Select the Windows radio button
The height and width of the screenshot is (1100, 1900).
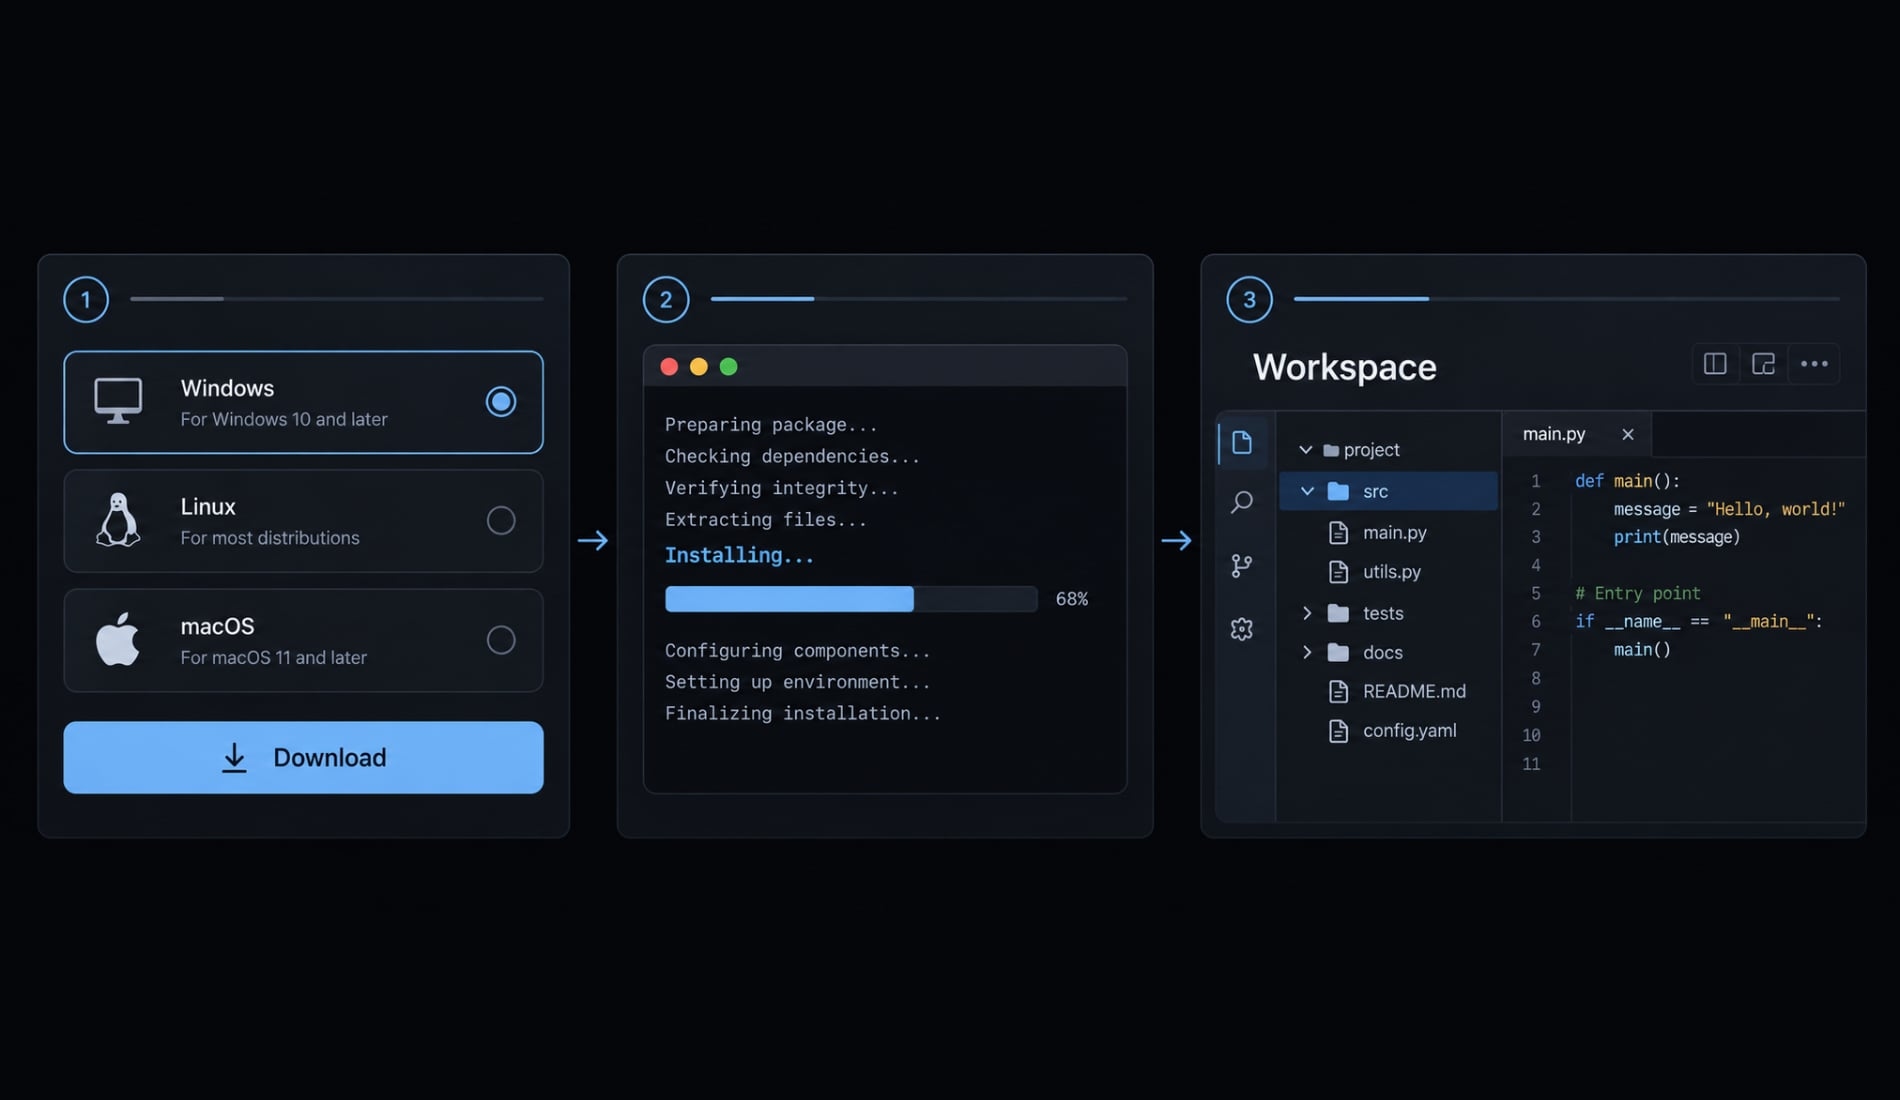[x=501, y=402]
